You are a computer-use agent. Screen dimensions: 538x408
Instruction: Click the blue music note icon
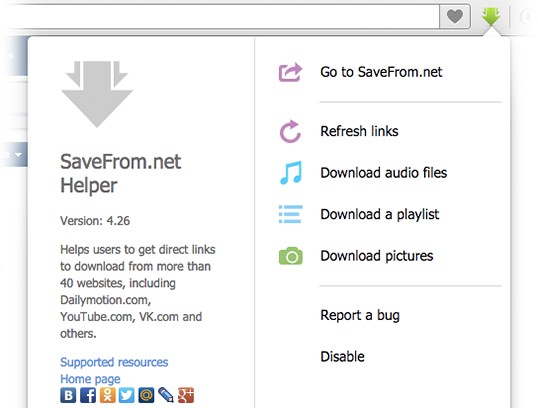pos(291,173)
